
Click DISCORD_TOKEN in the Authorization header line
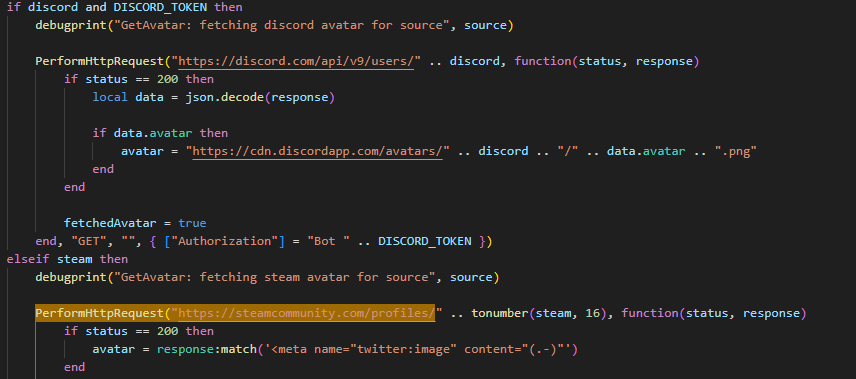[x=425, y=241]
